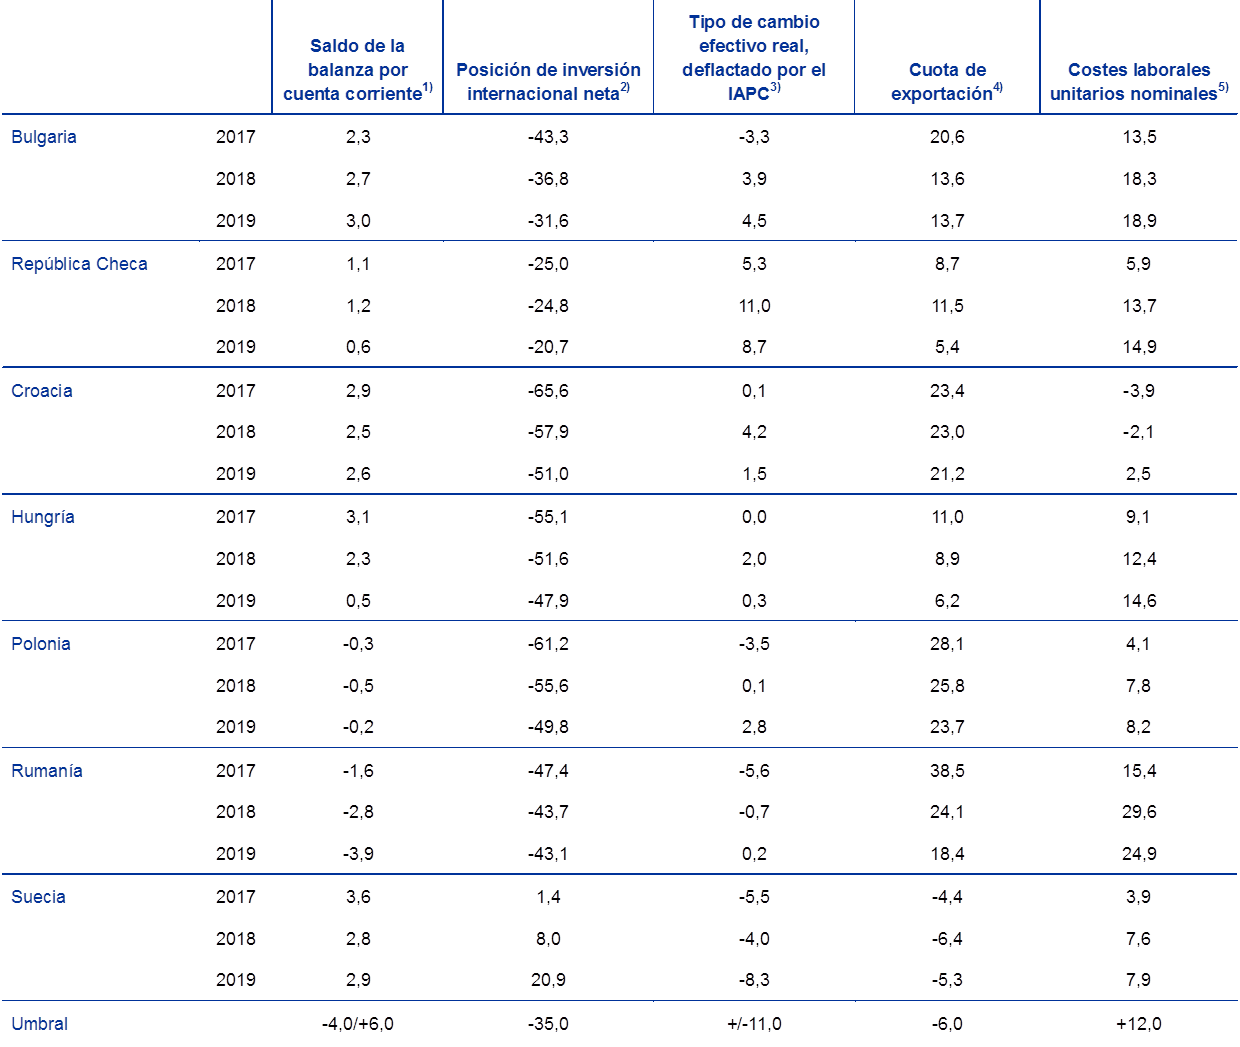Click the "Costes laborales unitarios nominales" header
This screenshot has width=1240, height=1047.
click(x=1139, y=82)
